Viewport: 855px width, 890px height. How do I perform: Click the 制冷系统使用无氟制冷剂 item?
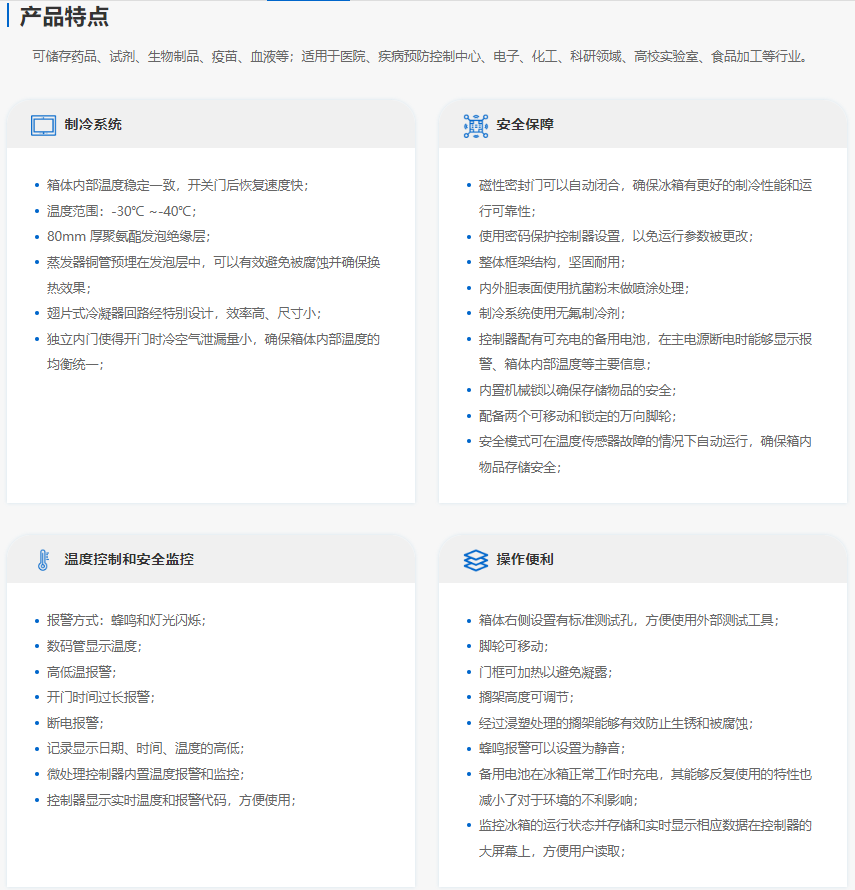tap(551, 314)
